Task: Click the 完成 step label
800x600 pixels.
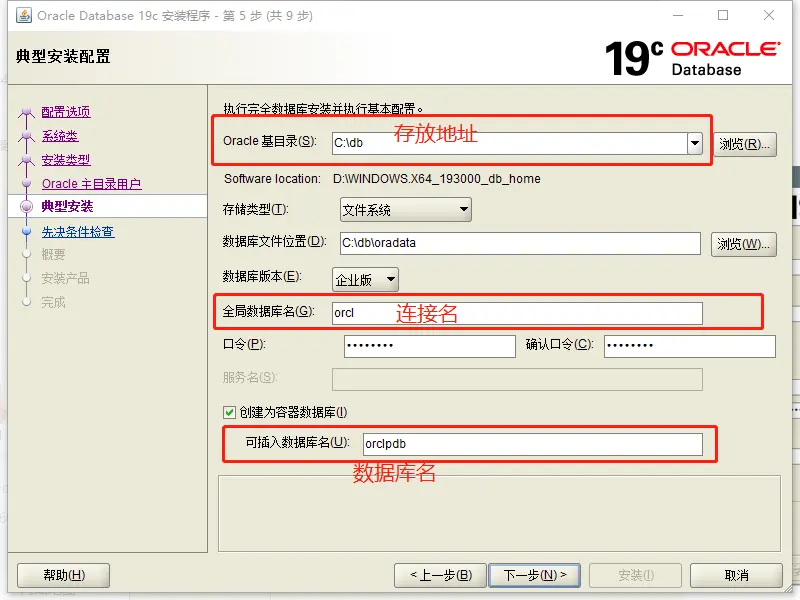Action: coord(53,302)
